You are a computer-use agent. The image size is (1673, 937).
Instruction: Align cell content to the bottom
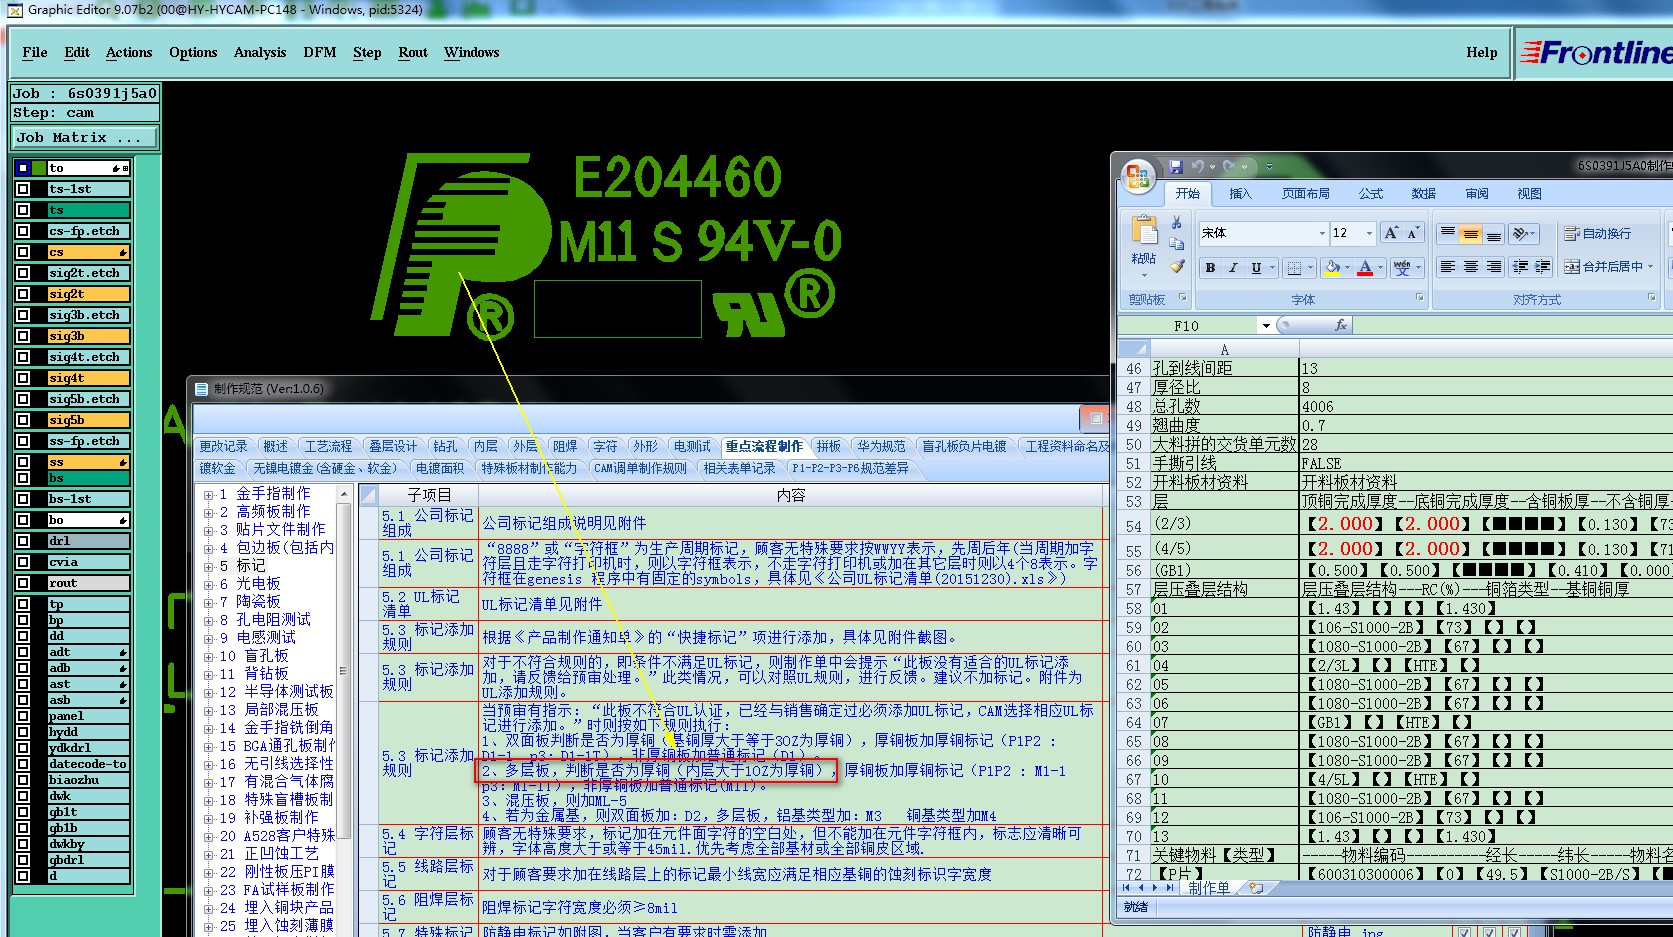click(1493, 233)
